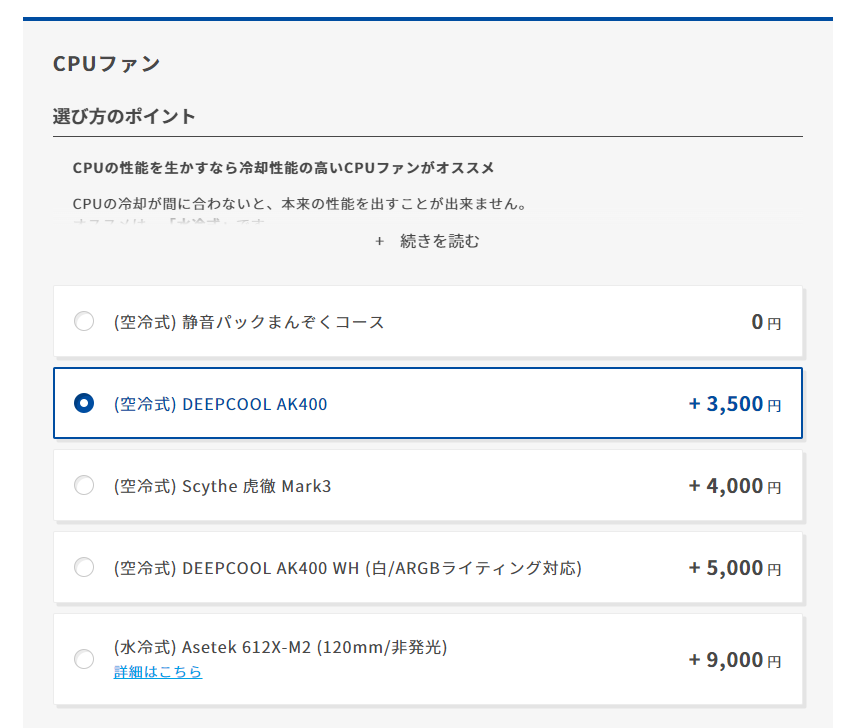Viewport: 848px width, 728px height.
Task: Click the 0円 price text
Action: (766, 322)
